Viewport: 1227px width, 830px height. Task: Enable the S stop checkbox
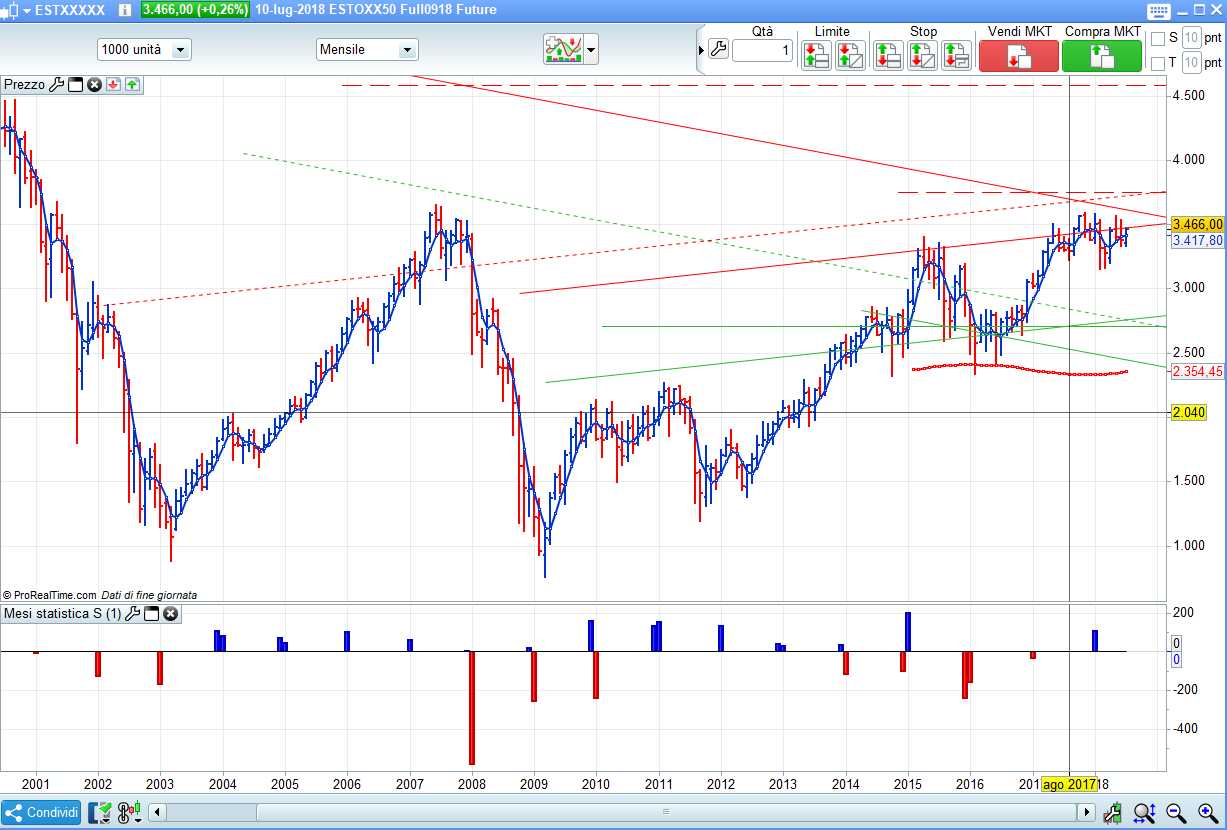pyautogui.click(x=1158, y=38)
